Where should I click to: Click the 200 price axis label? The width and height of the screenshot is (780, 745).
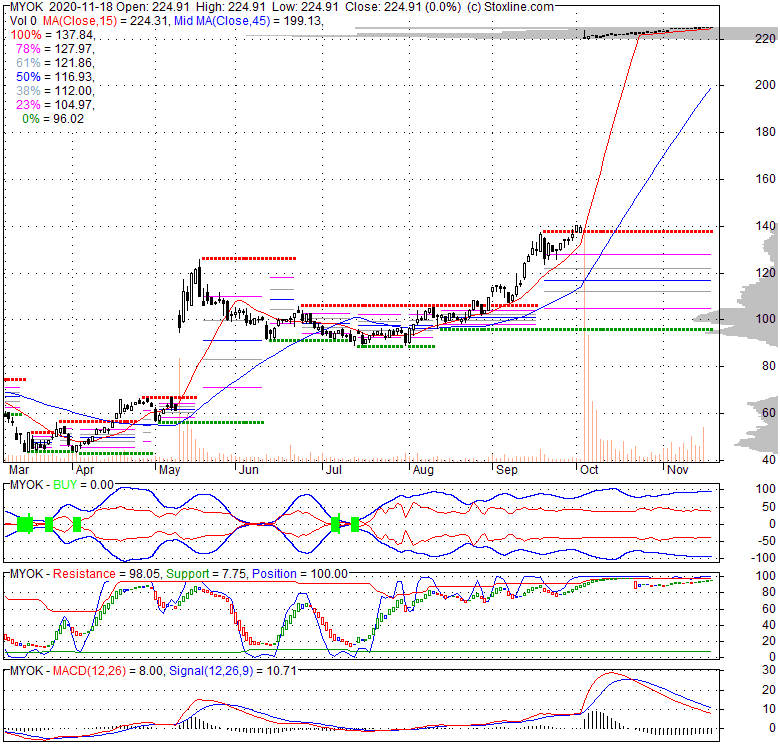765,85
